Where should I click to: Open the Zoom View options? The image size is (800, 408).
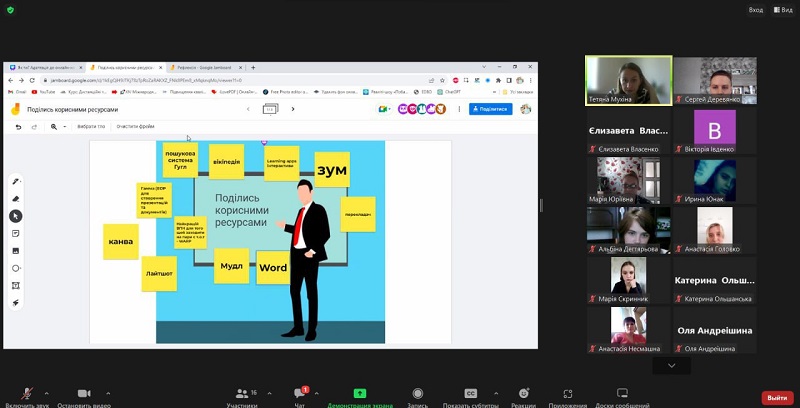(x=783, y=10)
